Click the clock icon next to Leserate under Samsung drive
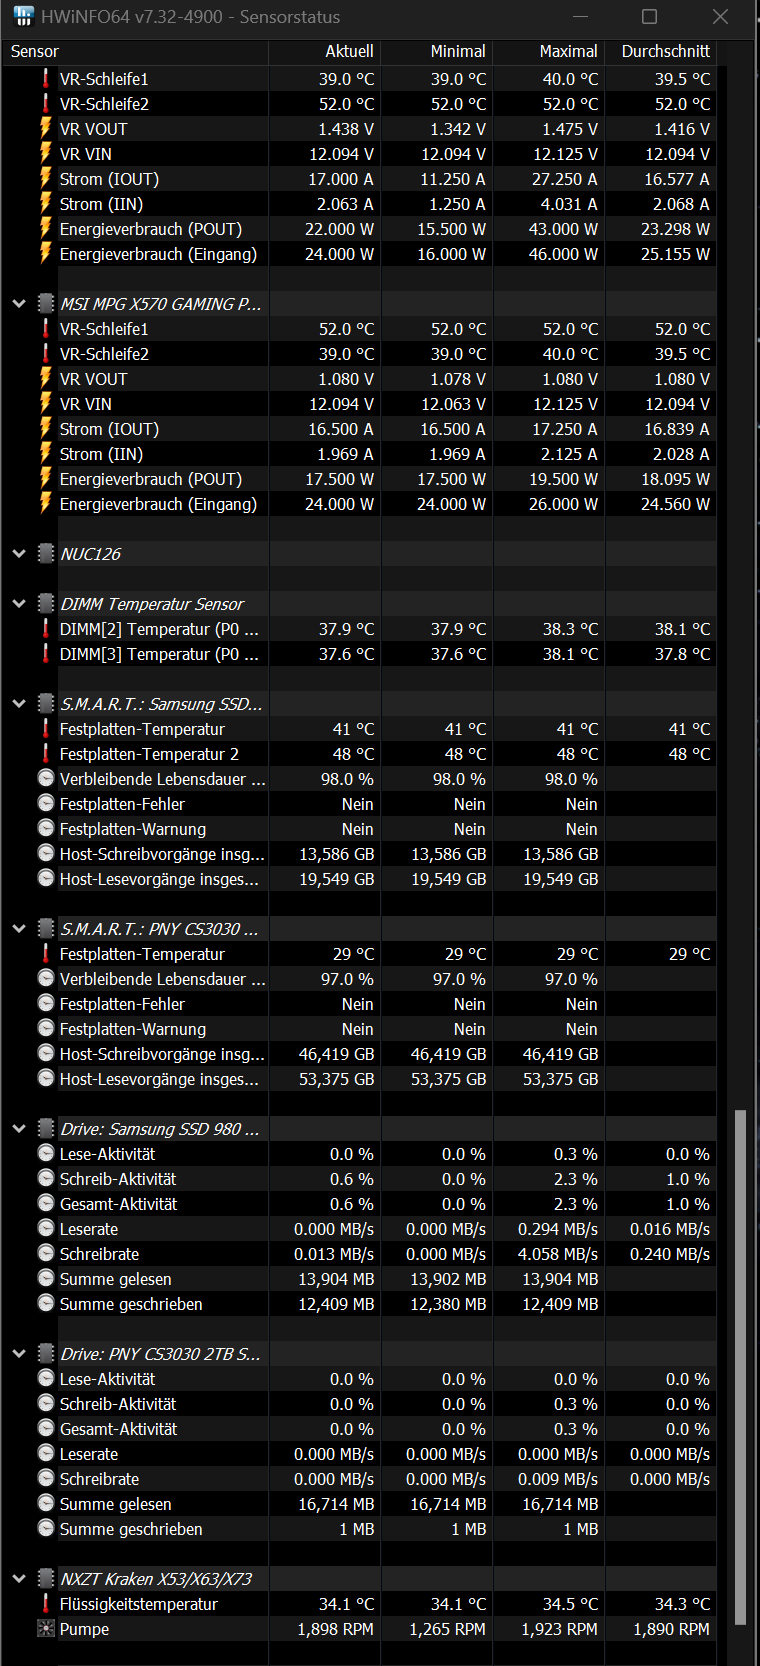The image size is (760, 1666). 46,1228
